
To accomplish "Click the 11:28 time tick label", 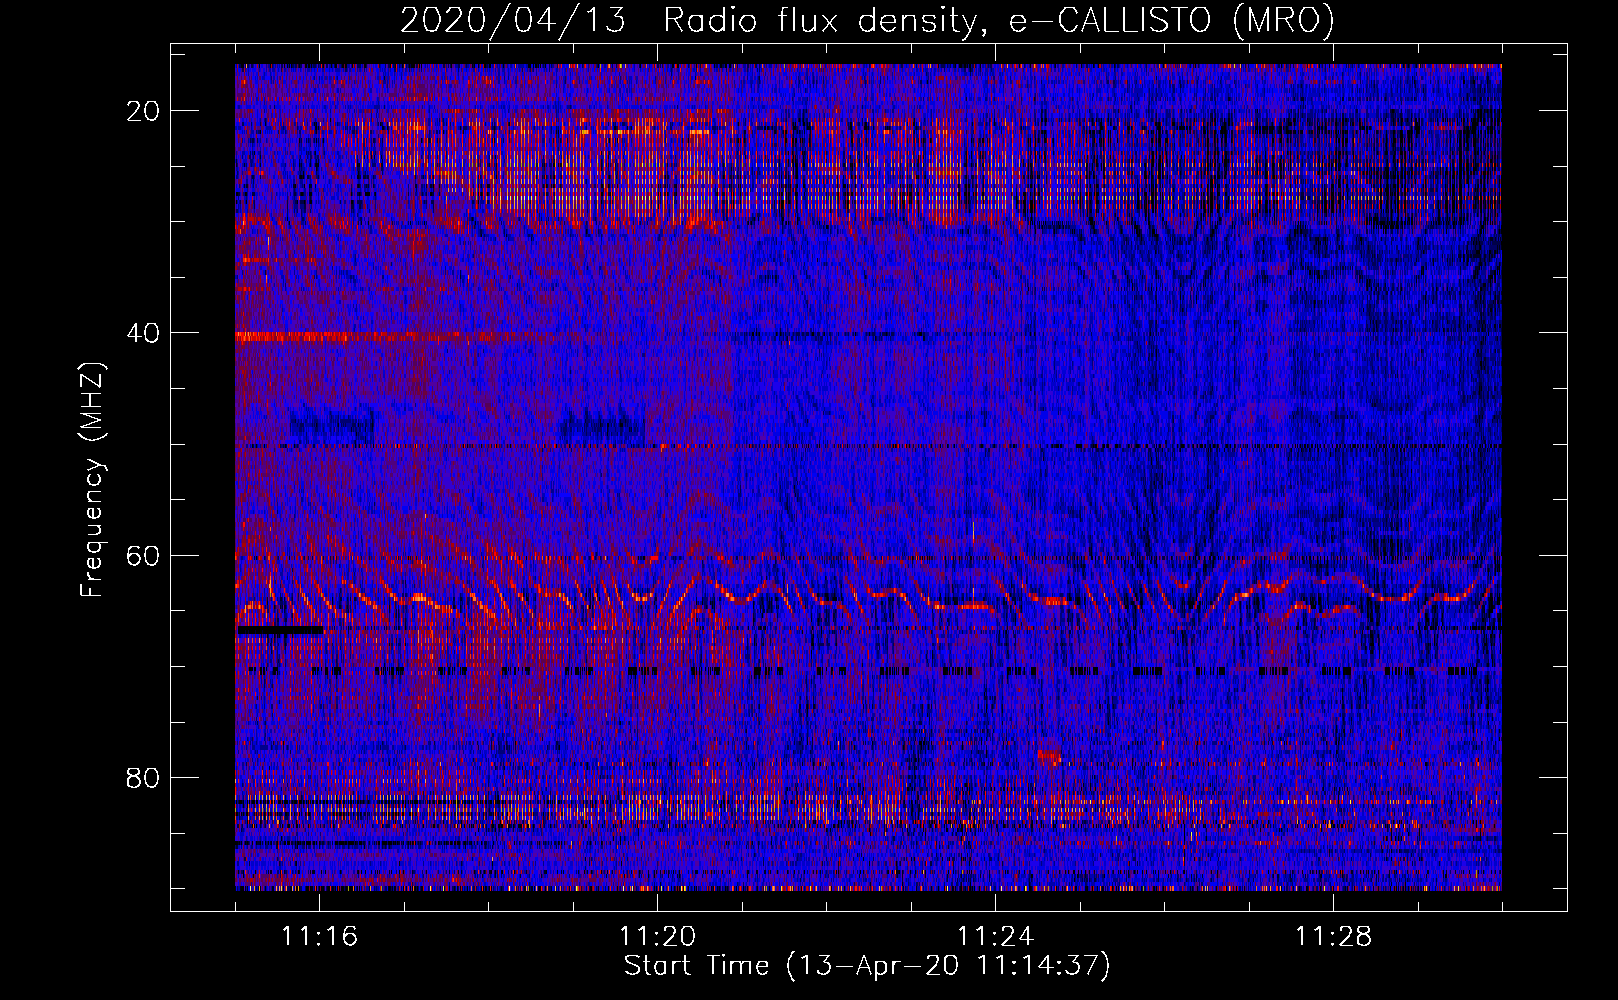I will pyautogui.click(x=1334, y=937).
